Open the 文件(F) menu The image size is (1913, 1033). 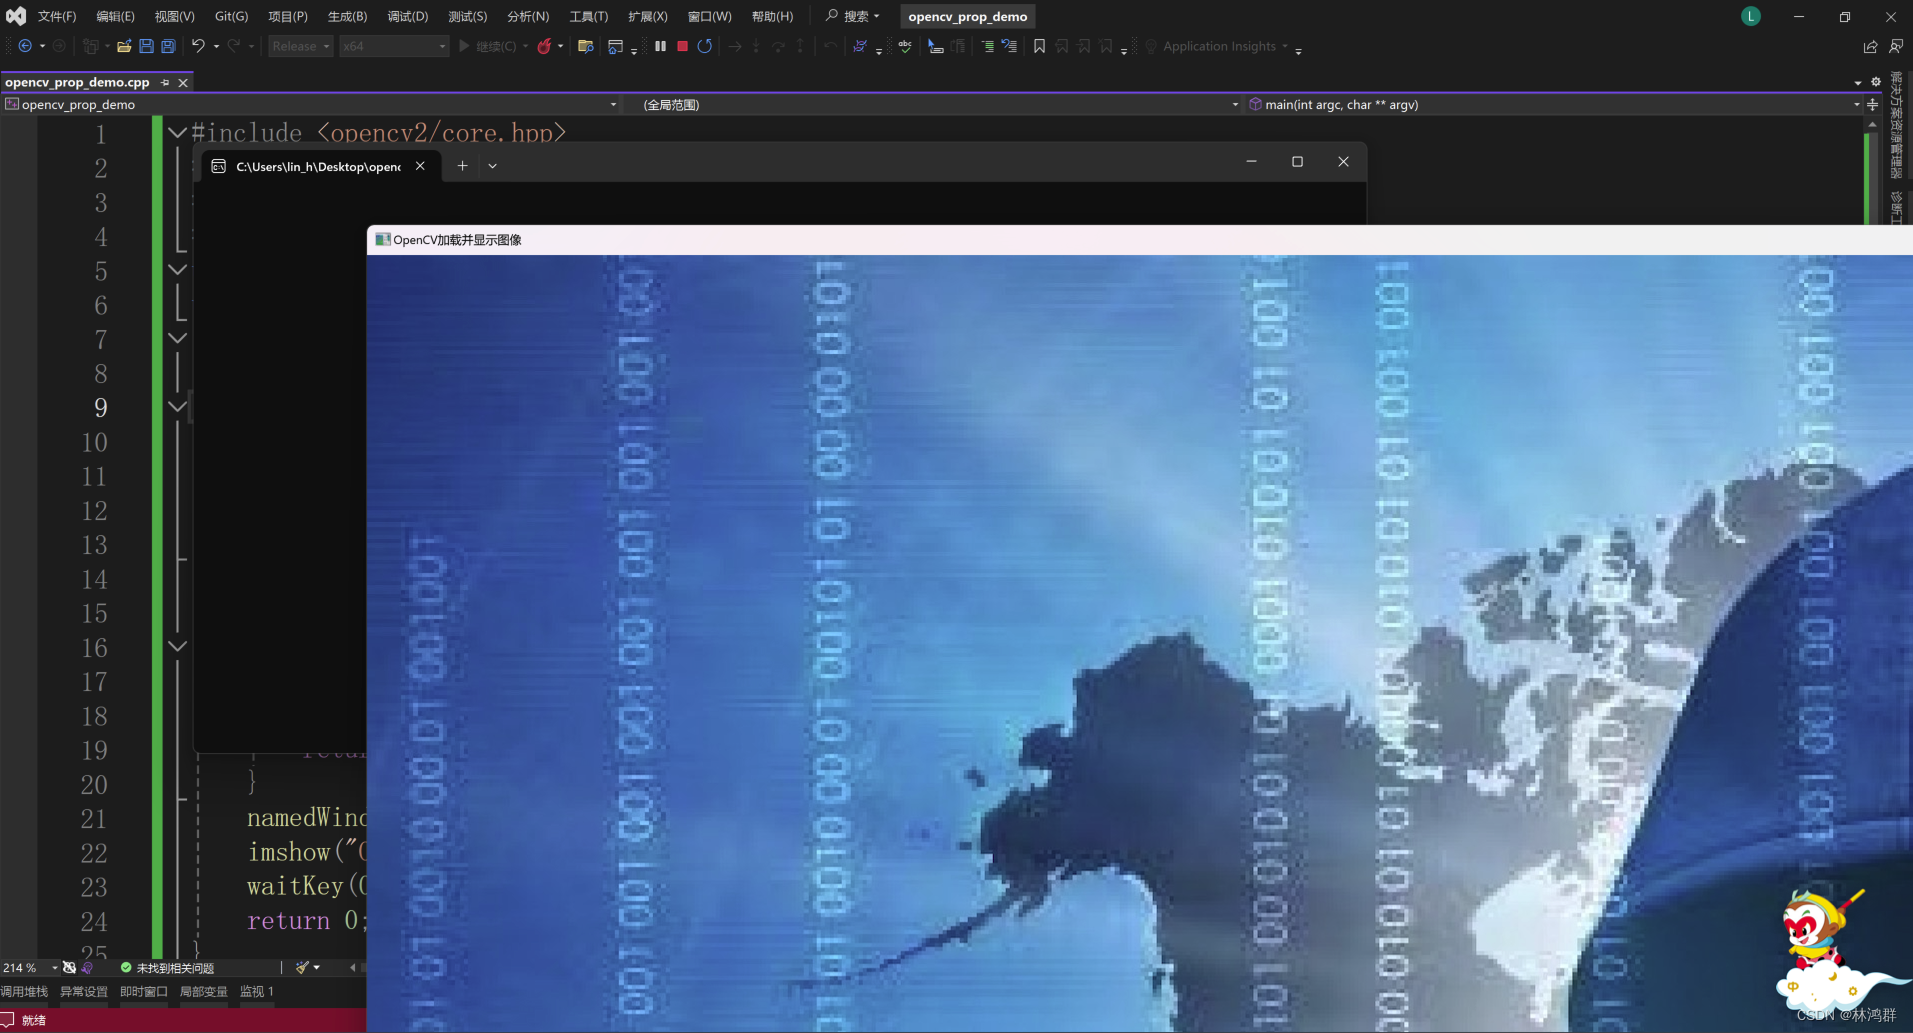pyautogui.click(x=57, y=16)
